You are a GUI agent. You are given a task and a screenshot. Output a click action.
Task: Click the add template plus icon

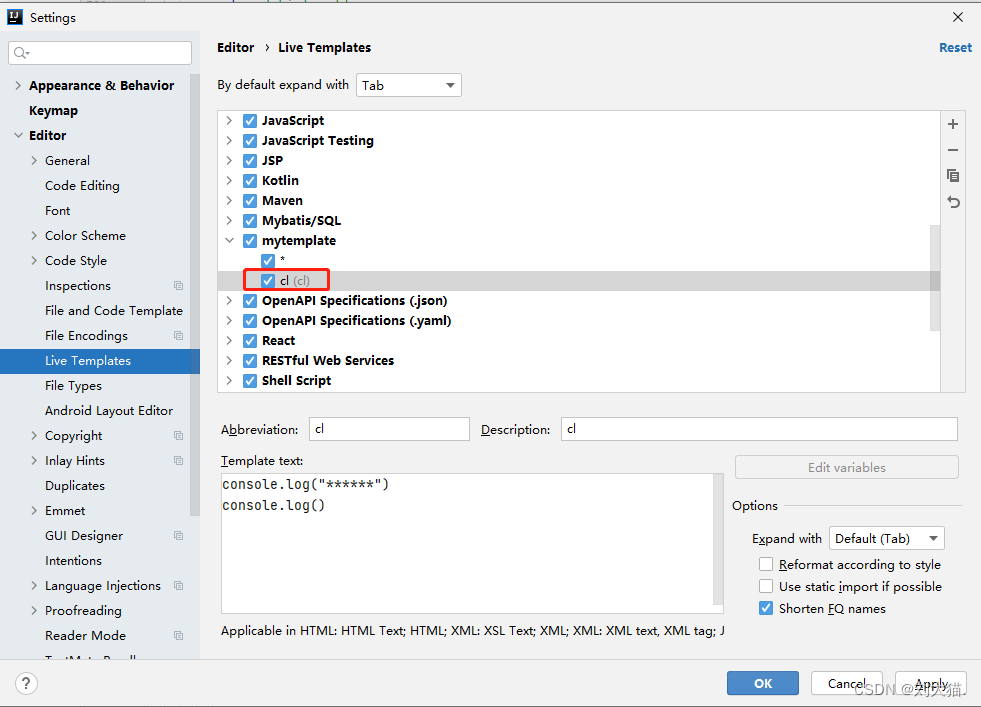point(953,125)
